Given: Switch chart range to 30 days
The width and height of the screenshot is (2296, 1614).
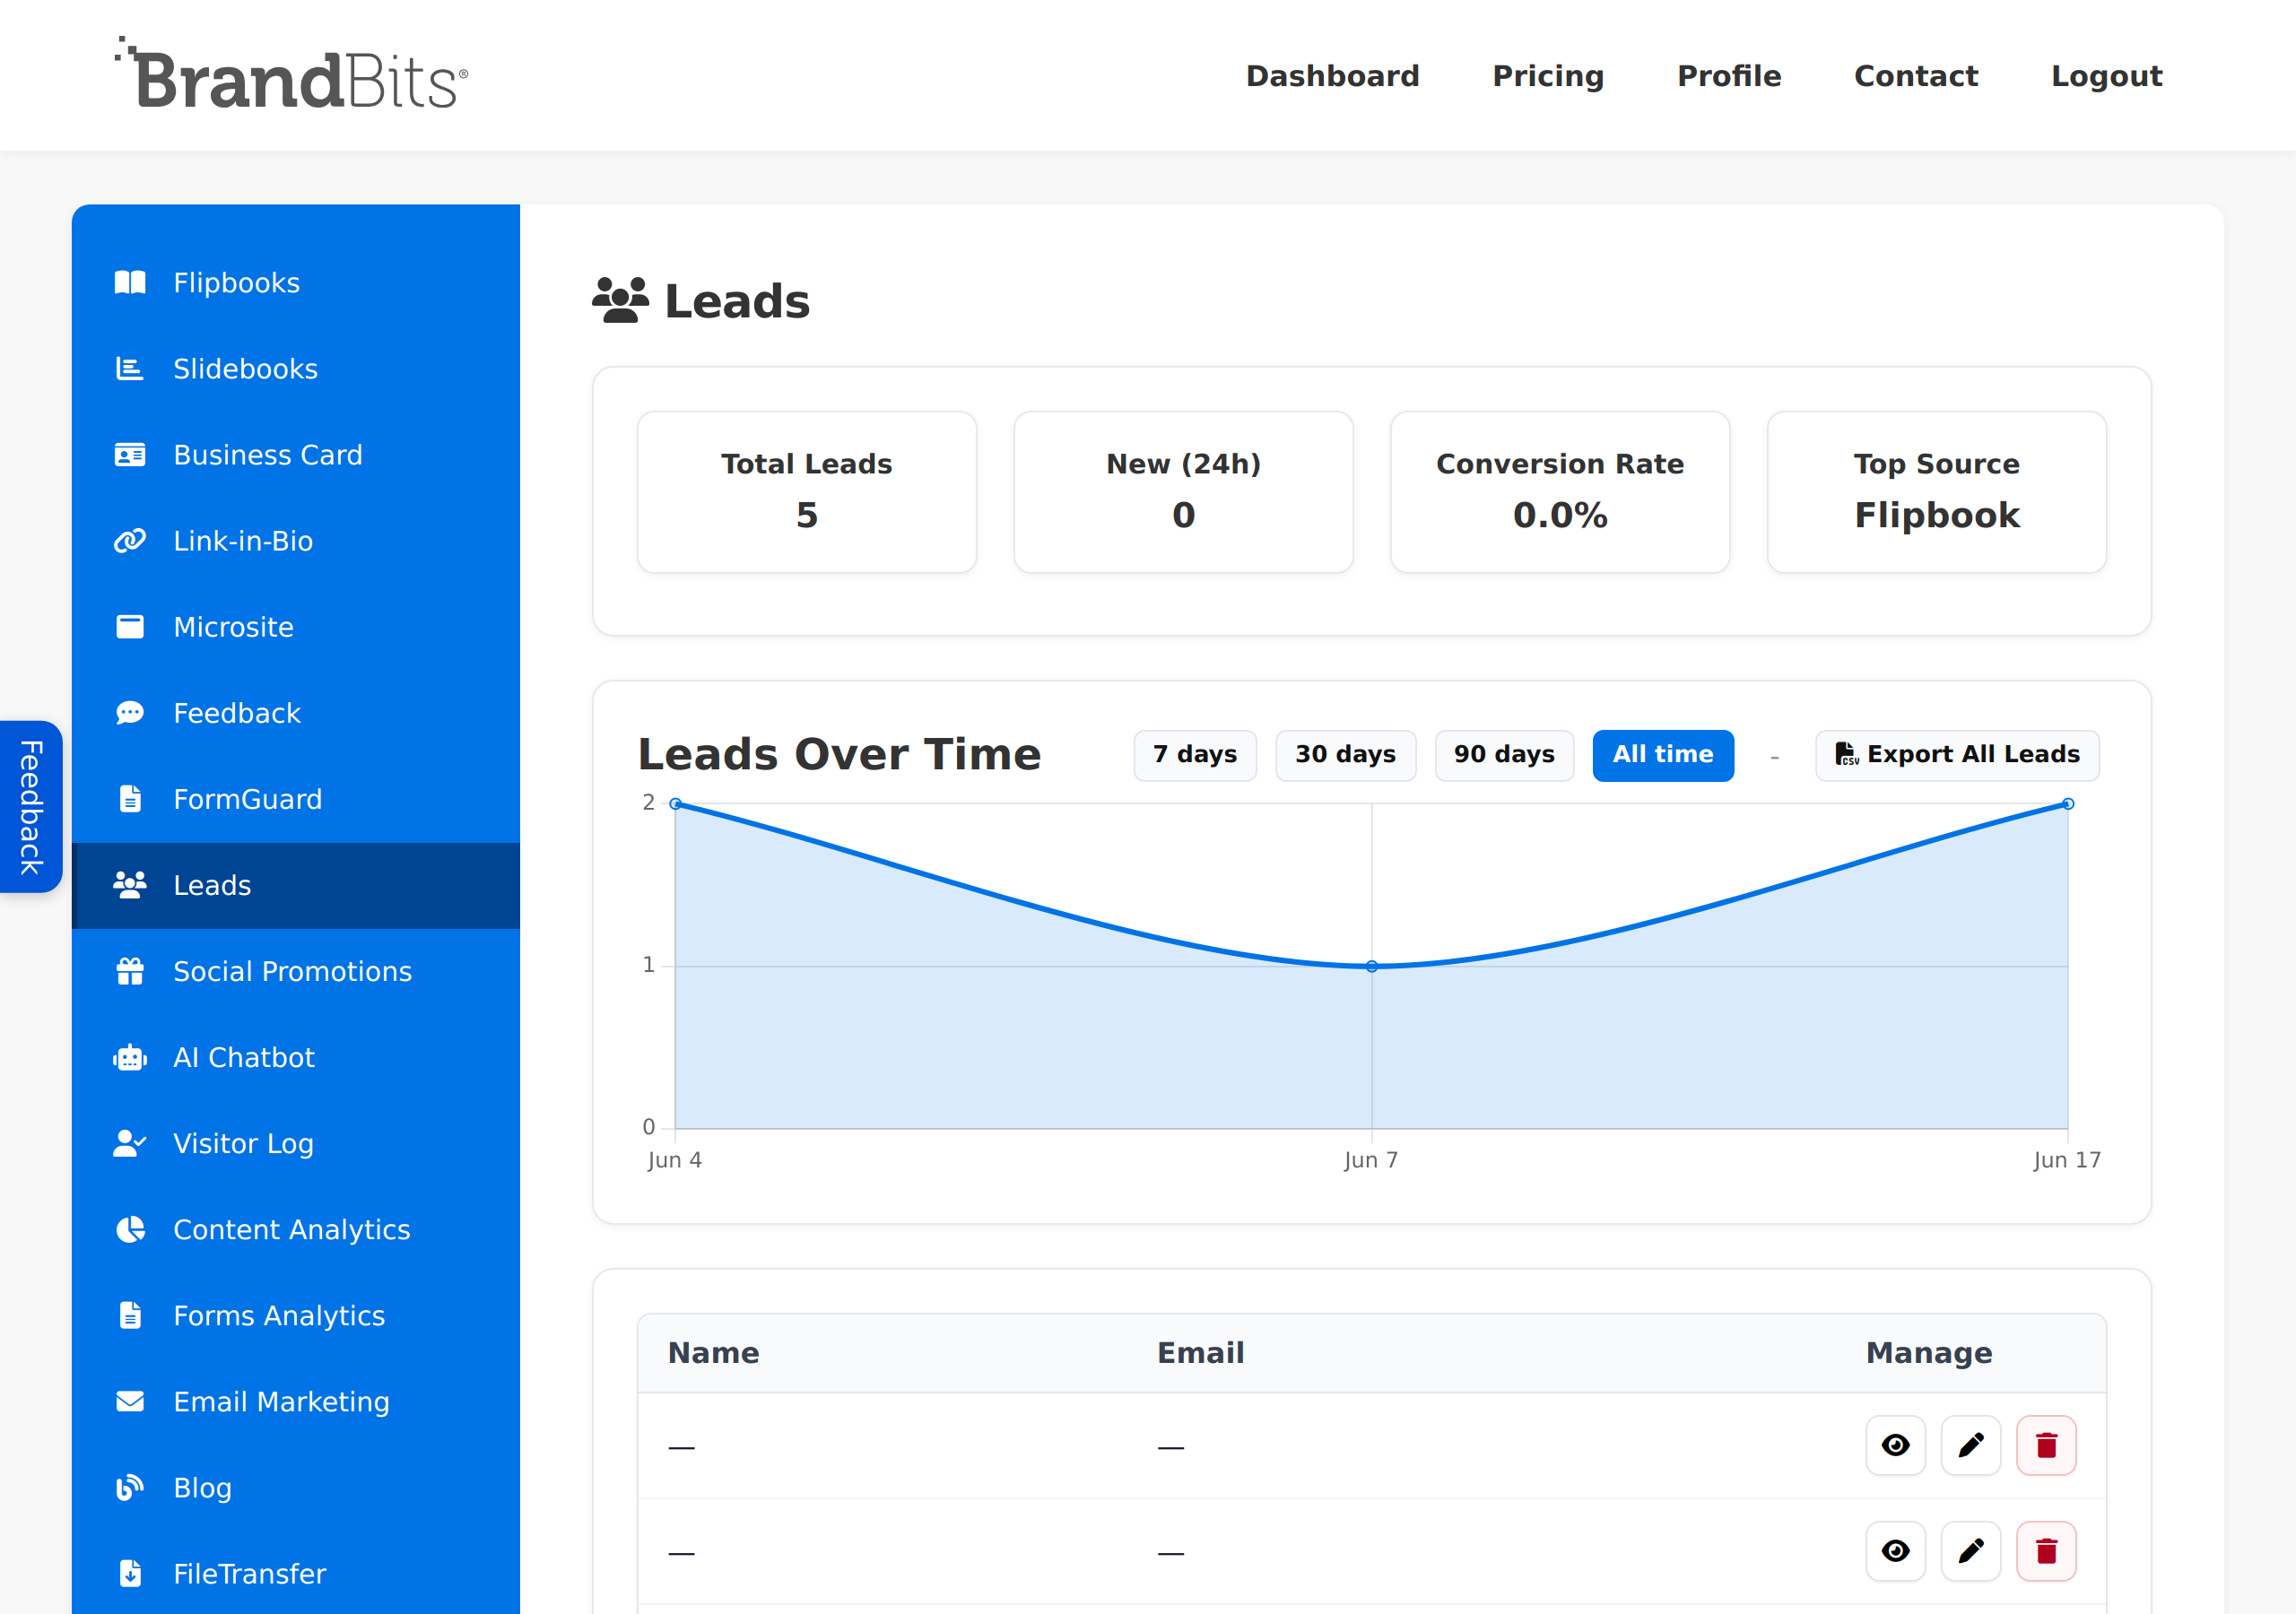Looking at the screenshot, I should [x=1345, y=755].
